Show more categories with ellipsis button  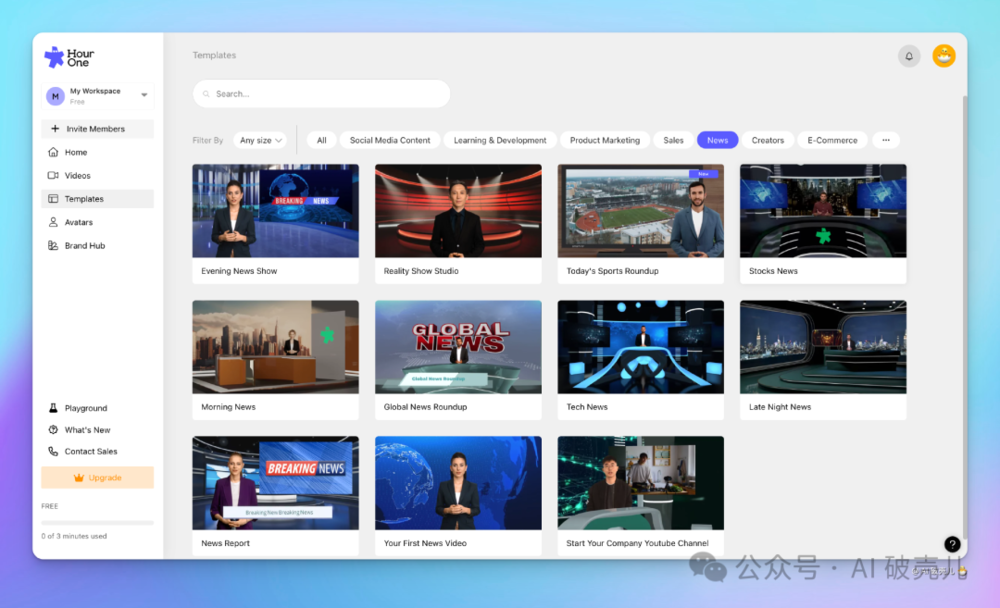[886, 140]
